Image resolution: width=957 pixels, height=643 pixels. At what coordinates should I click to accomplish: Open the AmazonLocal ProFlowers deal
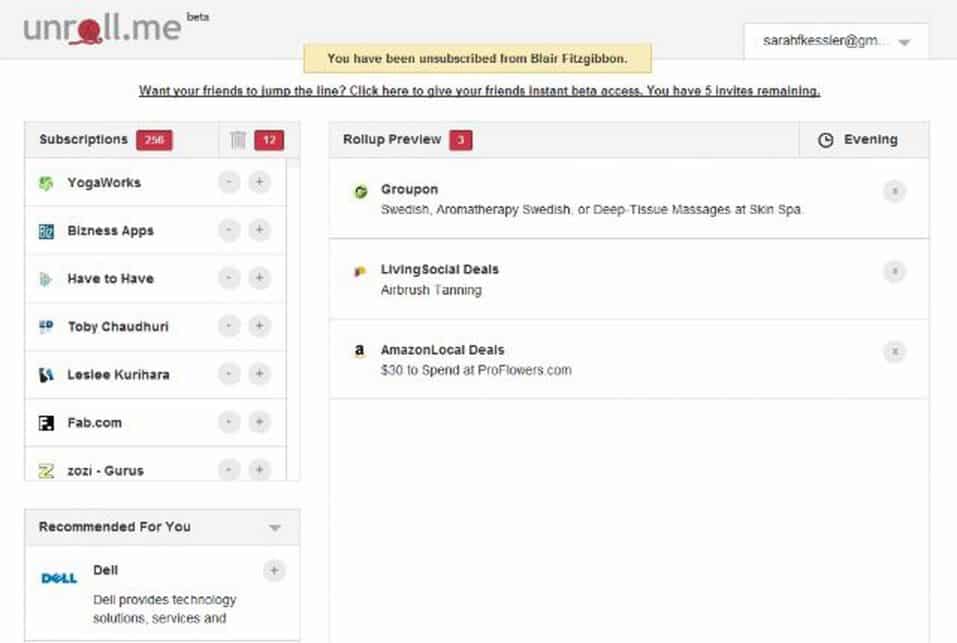pos(476,370)
